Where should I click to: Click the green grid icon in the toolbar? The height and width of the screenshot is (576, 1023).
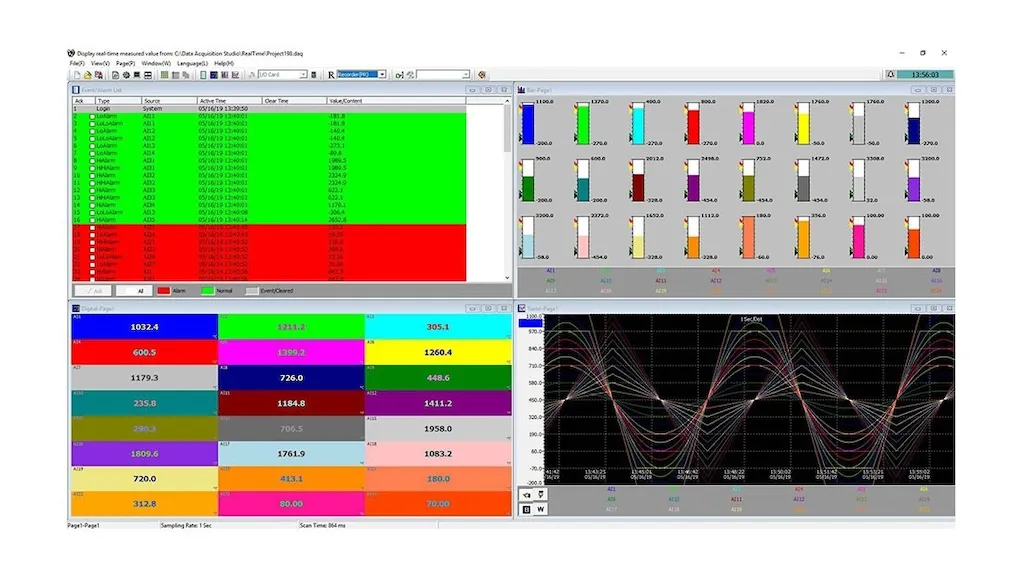pyautogui.click(x=164, y=75)
